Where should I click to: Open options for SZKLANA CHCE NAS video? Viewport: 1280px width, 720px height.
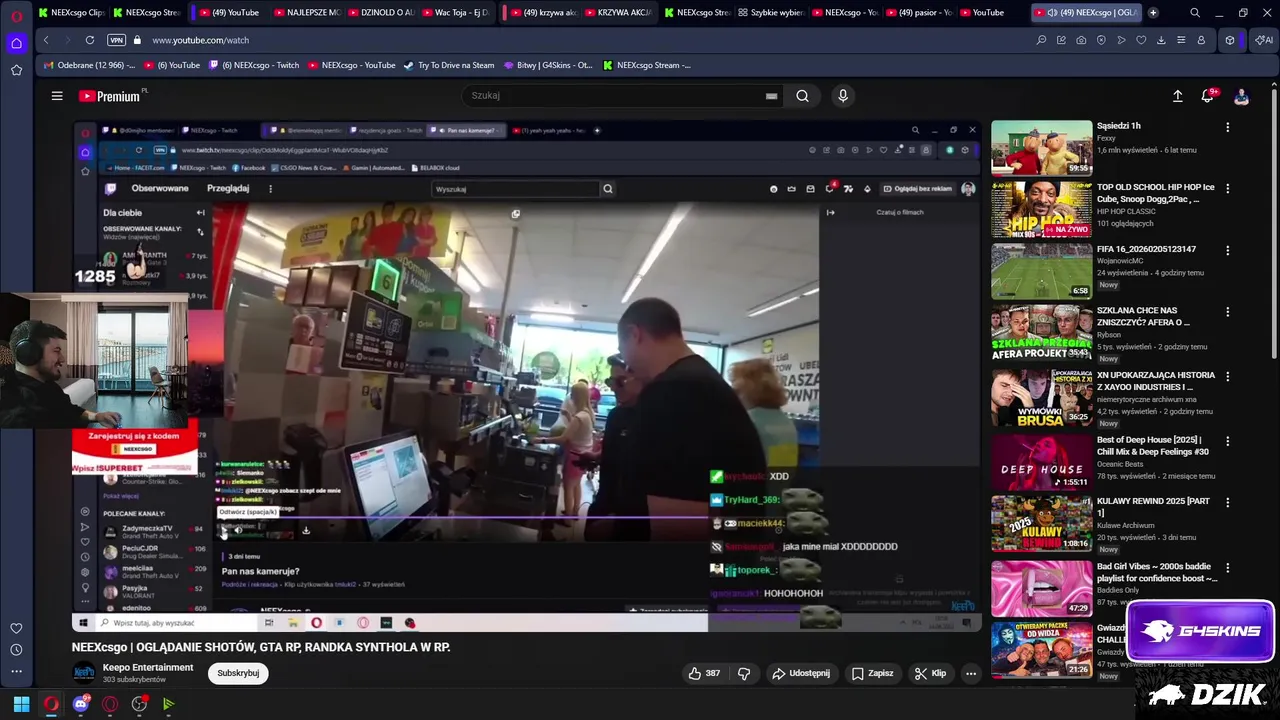1228,312
